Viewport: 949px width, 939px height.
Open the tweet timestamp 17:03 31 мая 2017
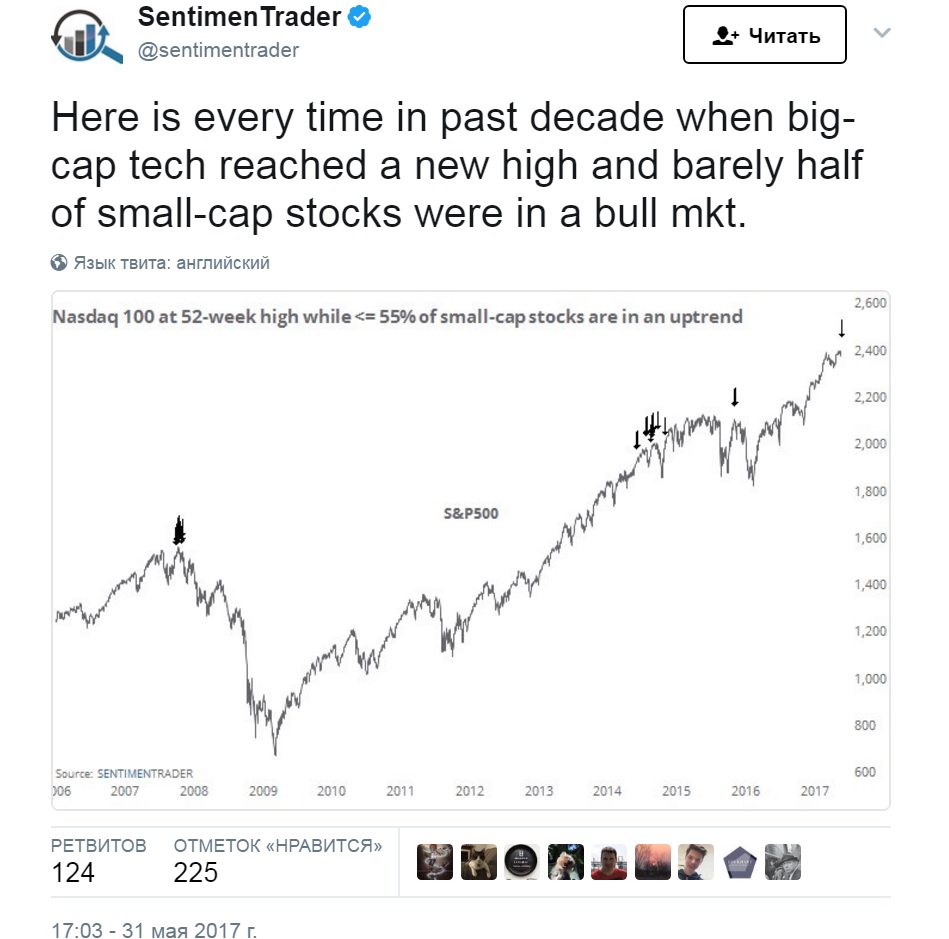click(x=154, y=929)
